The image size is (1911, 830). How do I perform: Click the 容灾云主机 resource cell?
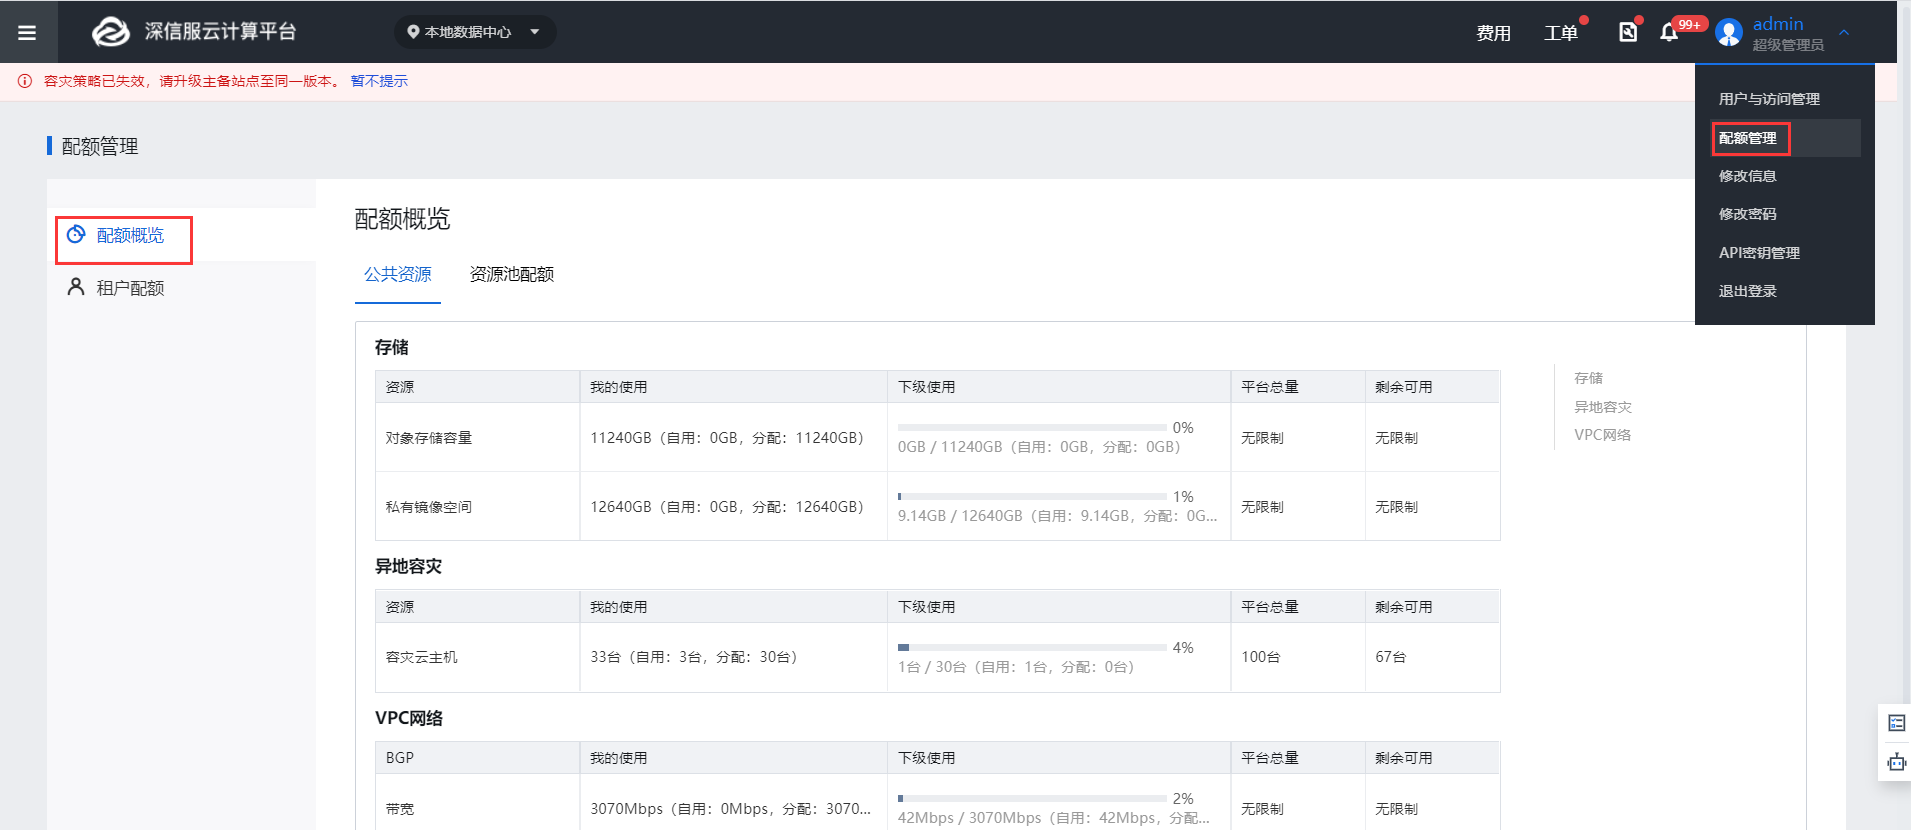[478, 657]
